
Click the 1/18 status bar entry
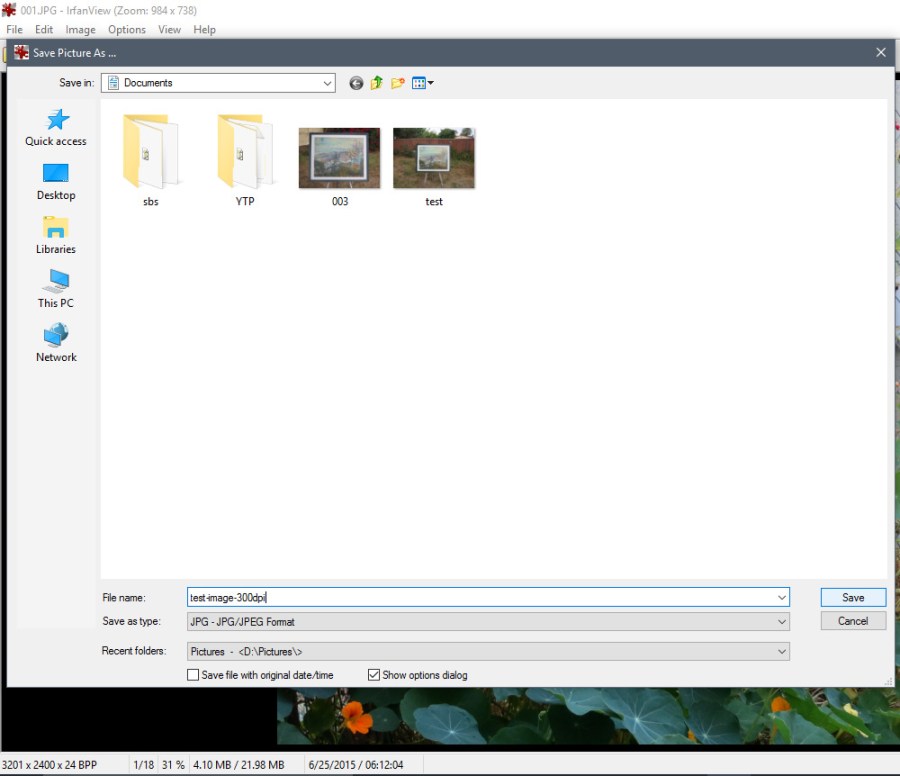(x=143, y=765)
